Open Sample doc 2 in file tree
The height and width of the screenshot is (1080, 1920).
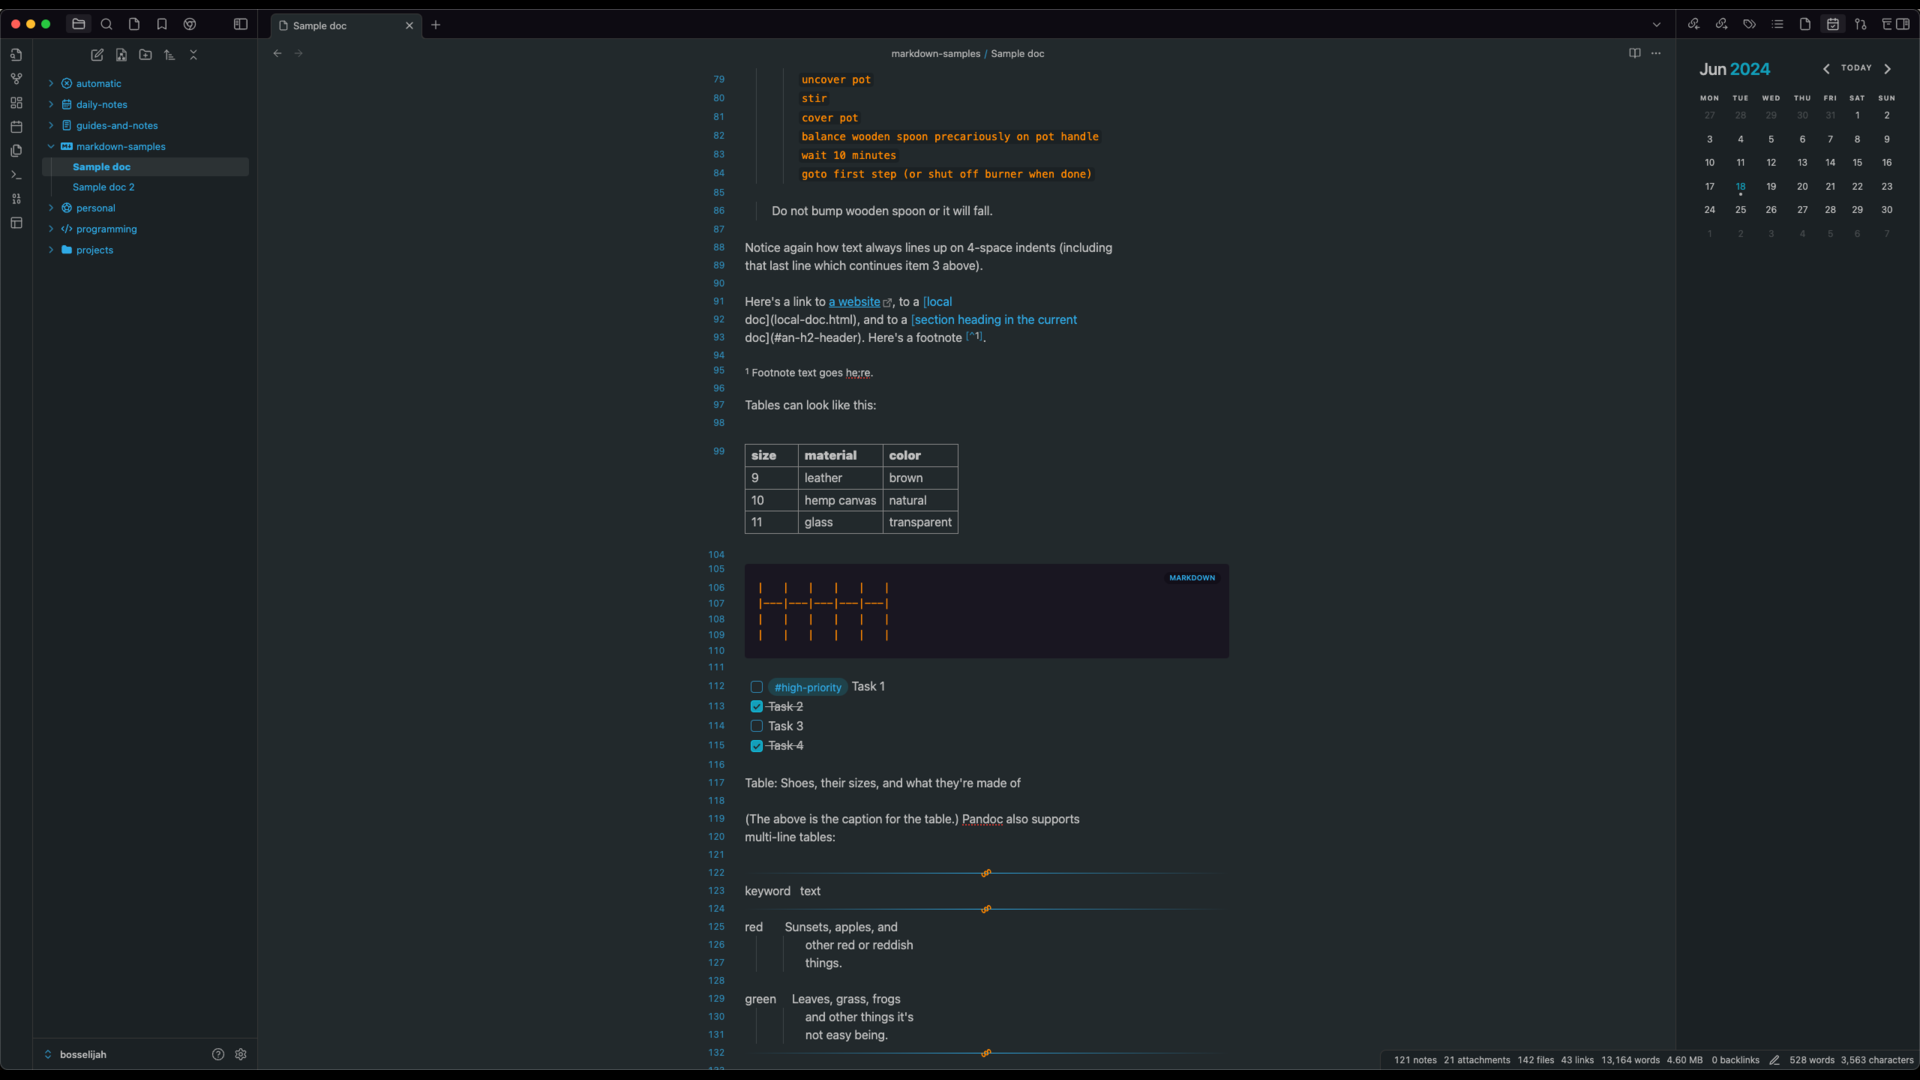[103, 187]
